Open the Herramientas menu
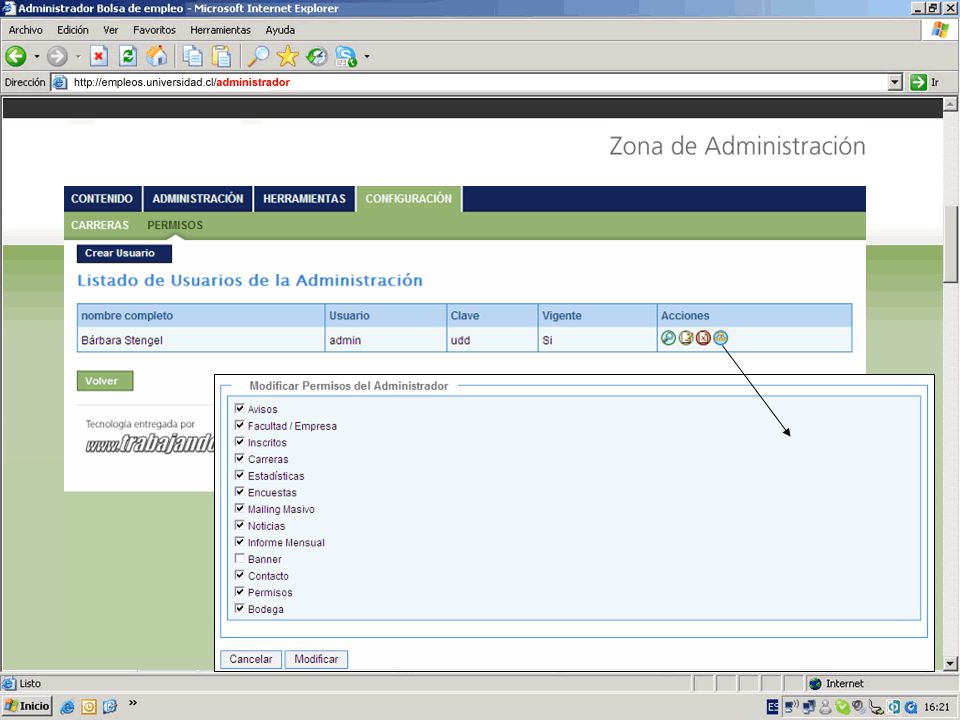960x720 pixels. pos(220,30)
